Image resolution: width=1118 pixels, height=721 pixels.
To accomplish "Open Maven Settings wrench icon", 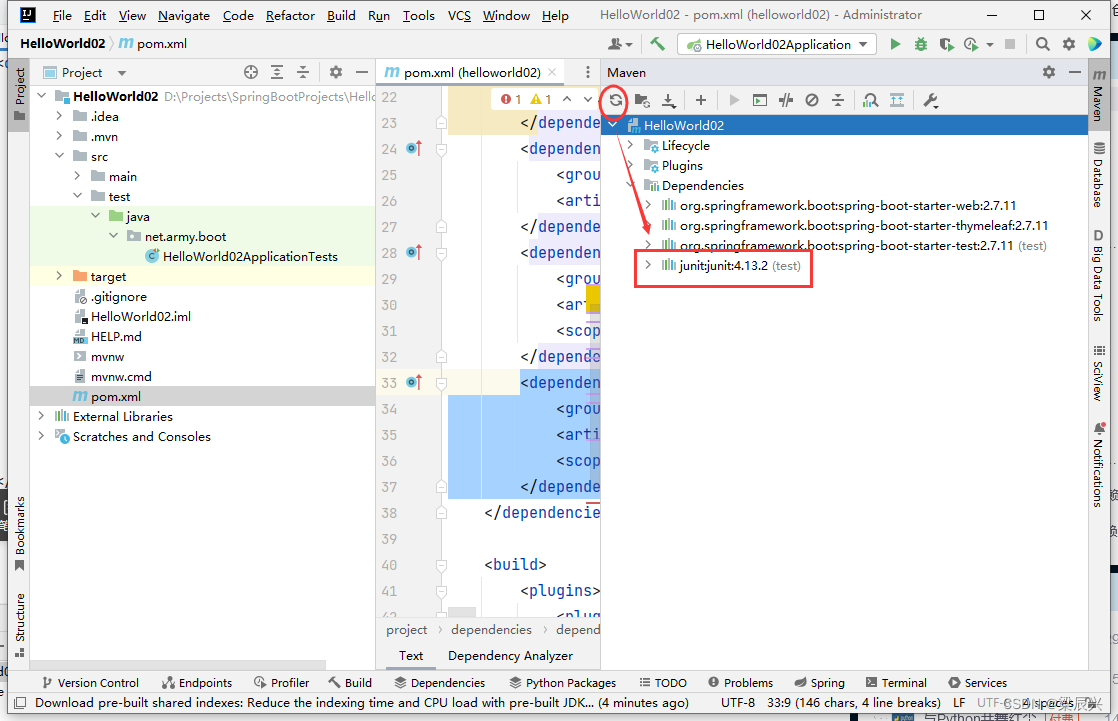I will point(930,101).
